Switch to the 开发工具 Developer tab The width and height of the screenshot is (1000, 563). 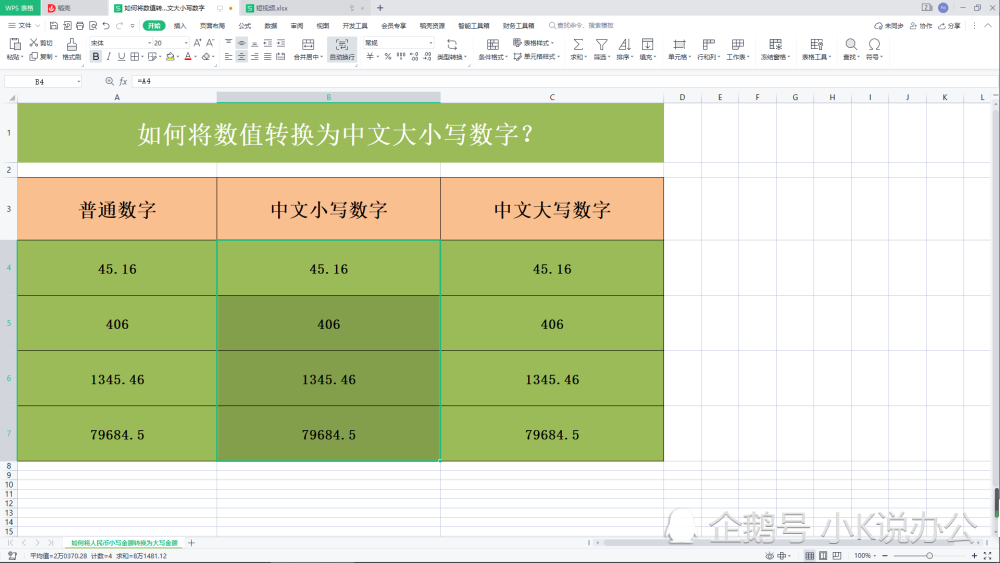(x=355, y=26)
